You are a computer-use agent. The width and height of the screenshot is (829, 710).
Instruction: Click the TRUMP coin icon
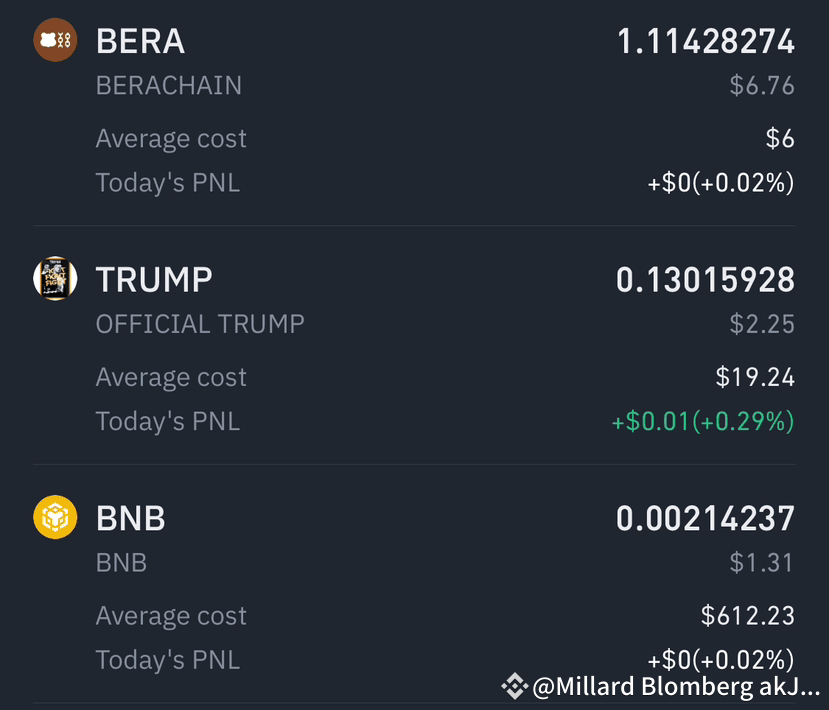tap(55, 279)
